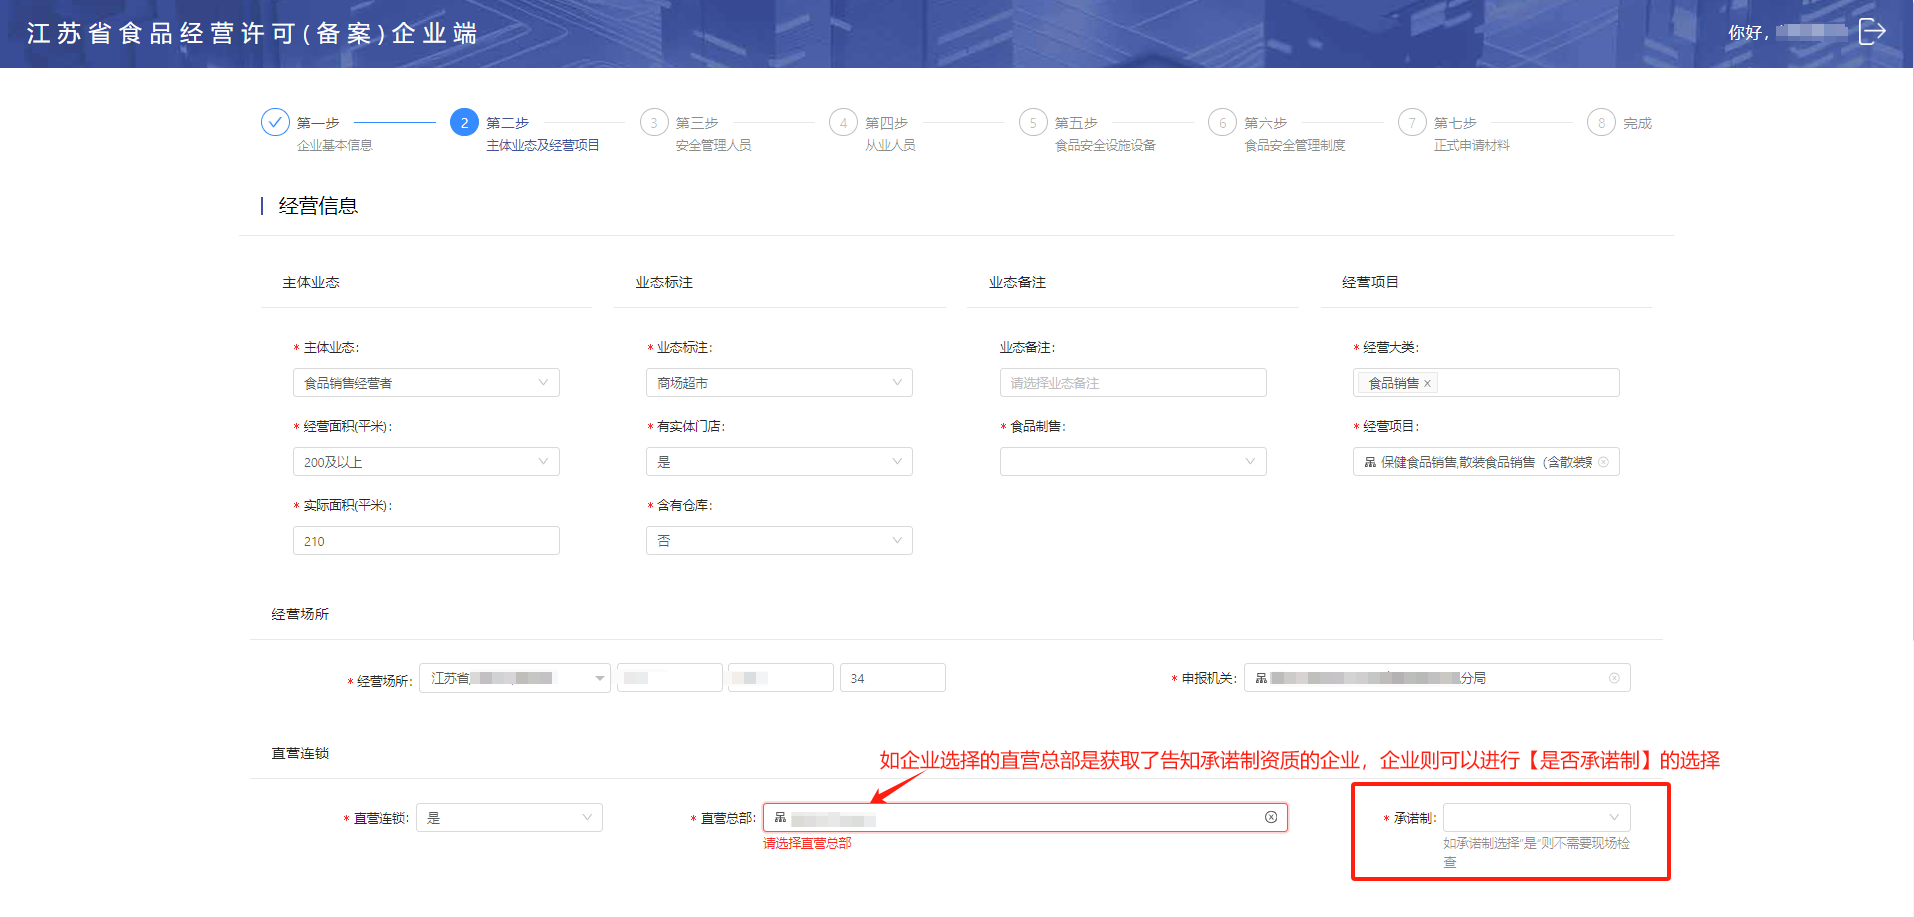Clear the 经营项目 field using clear icon
The height and width of the screenshot is (917, 1914).
point(1603,462)
